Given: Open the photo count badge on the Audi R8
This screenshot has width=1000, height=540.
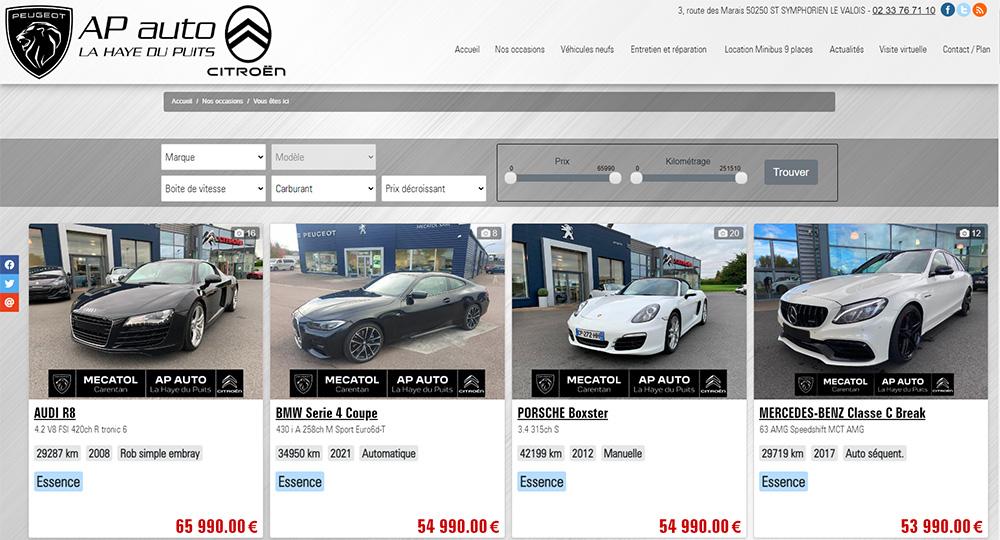Looking at the screenshot, I should tap(245, 233).
